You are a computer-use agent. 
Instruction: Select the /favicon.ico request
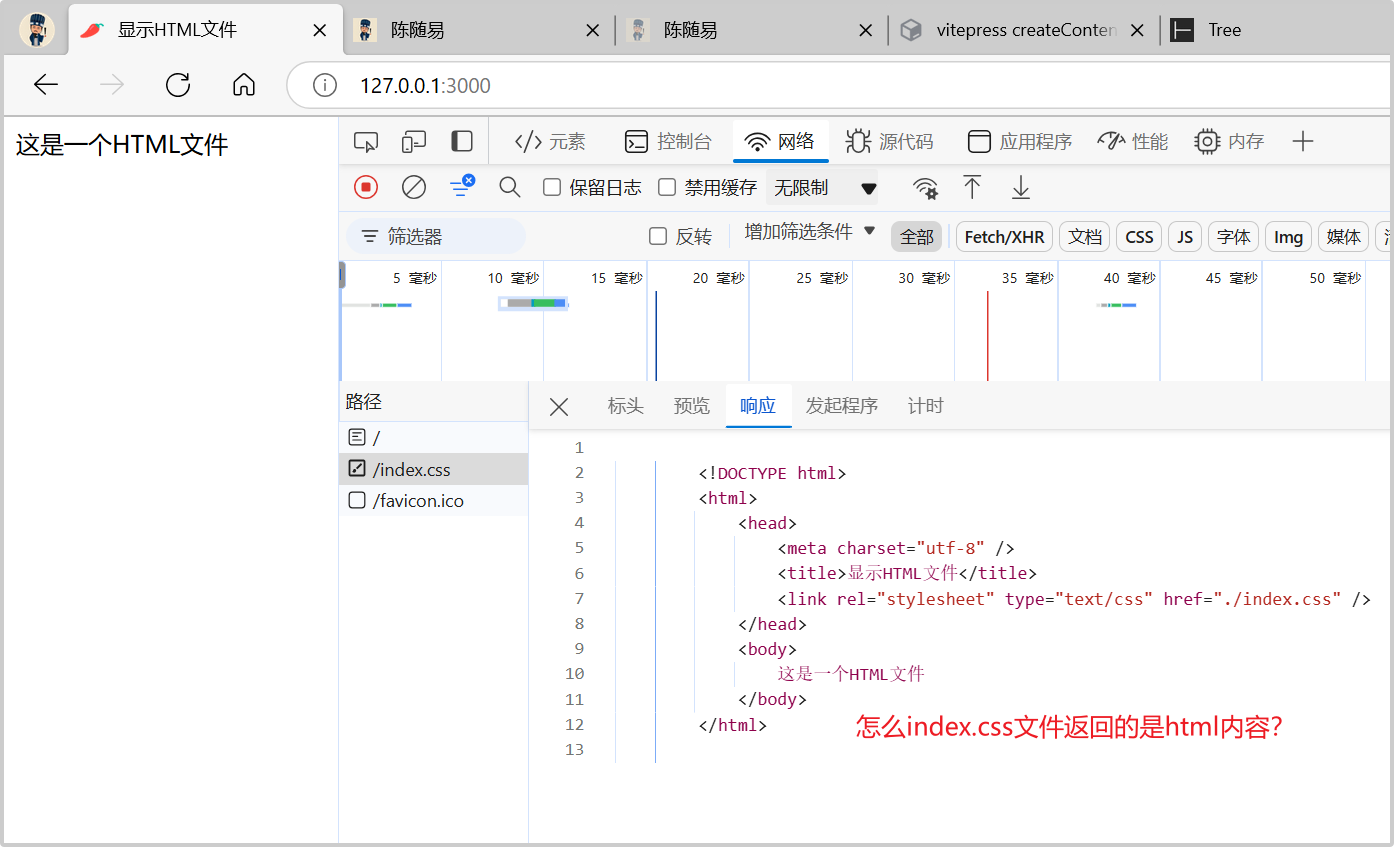tap(433, 501)
